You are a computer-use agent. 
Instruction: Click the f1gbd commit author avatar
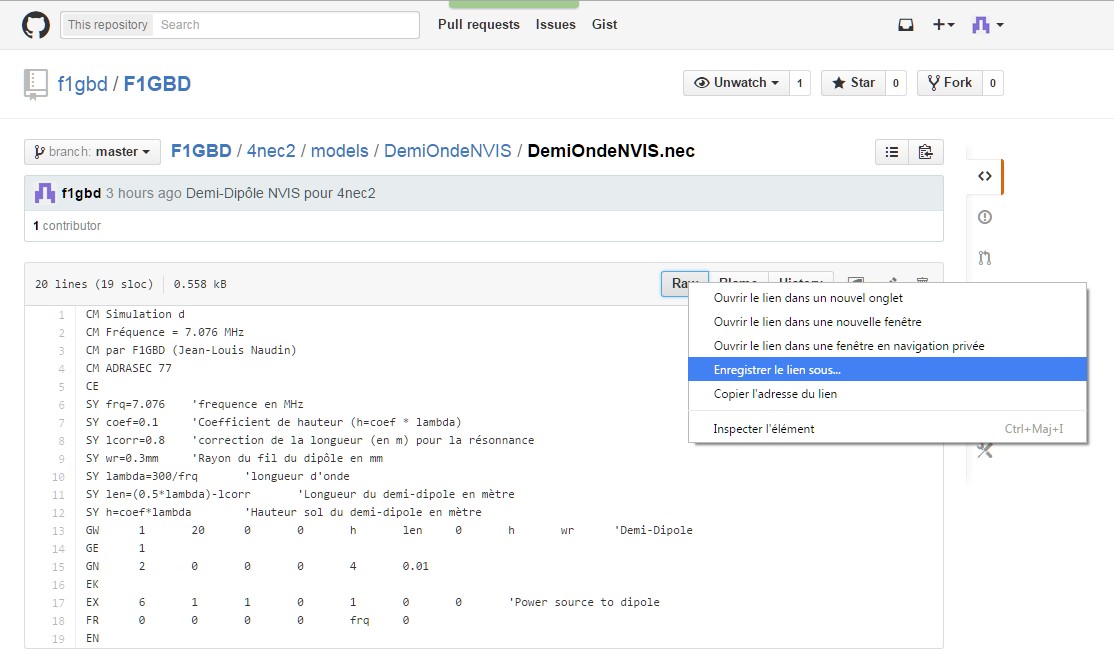tap(45, 193)
